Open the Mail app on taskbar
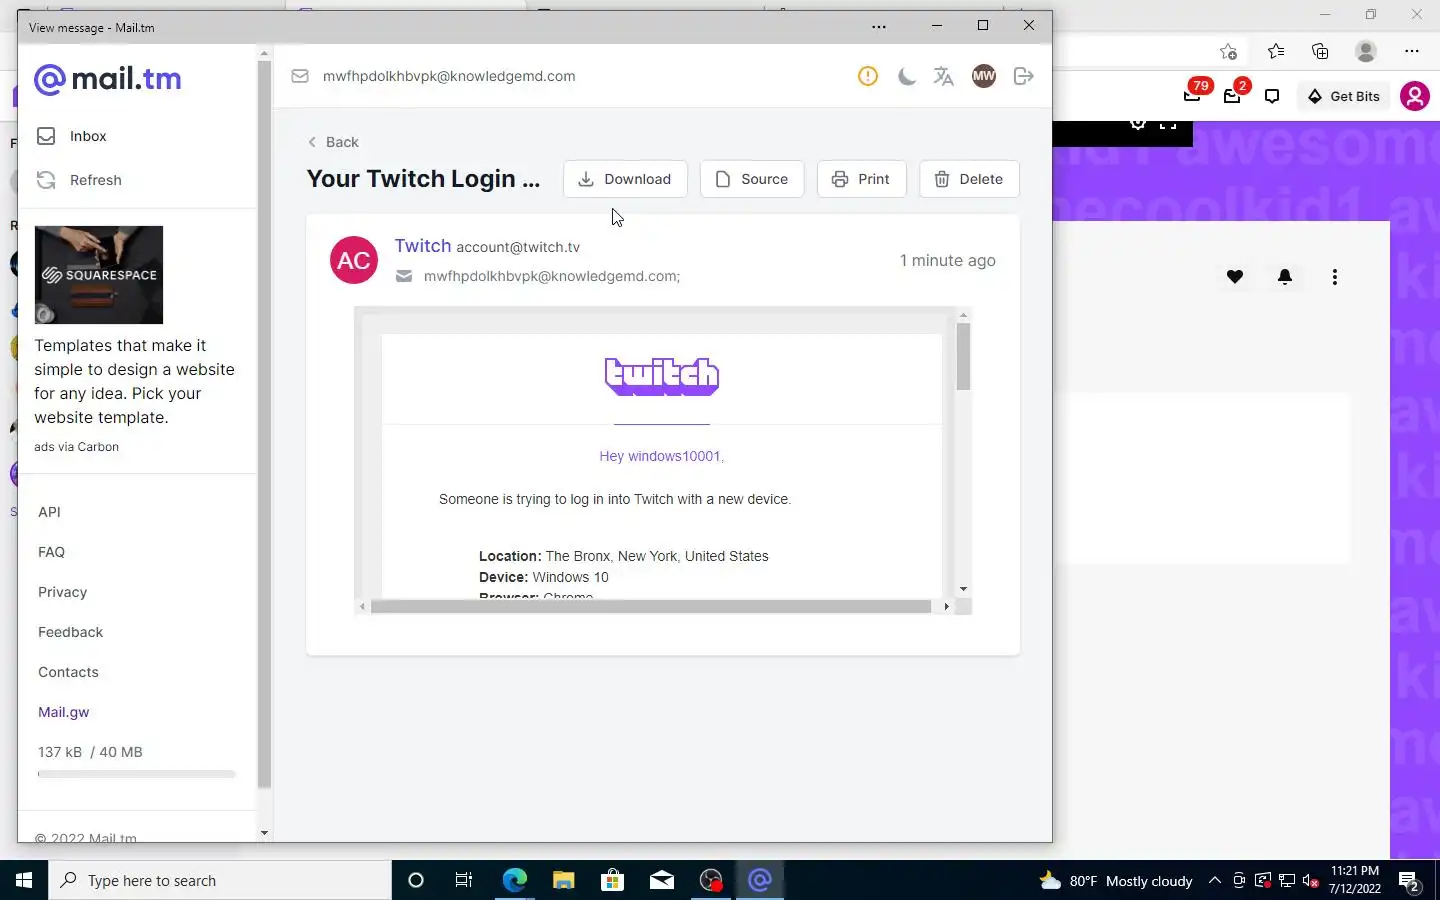The height and width of the screenshot is (900, 1440). coord(662,880)
